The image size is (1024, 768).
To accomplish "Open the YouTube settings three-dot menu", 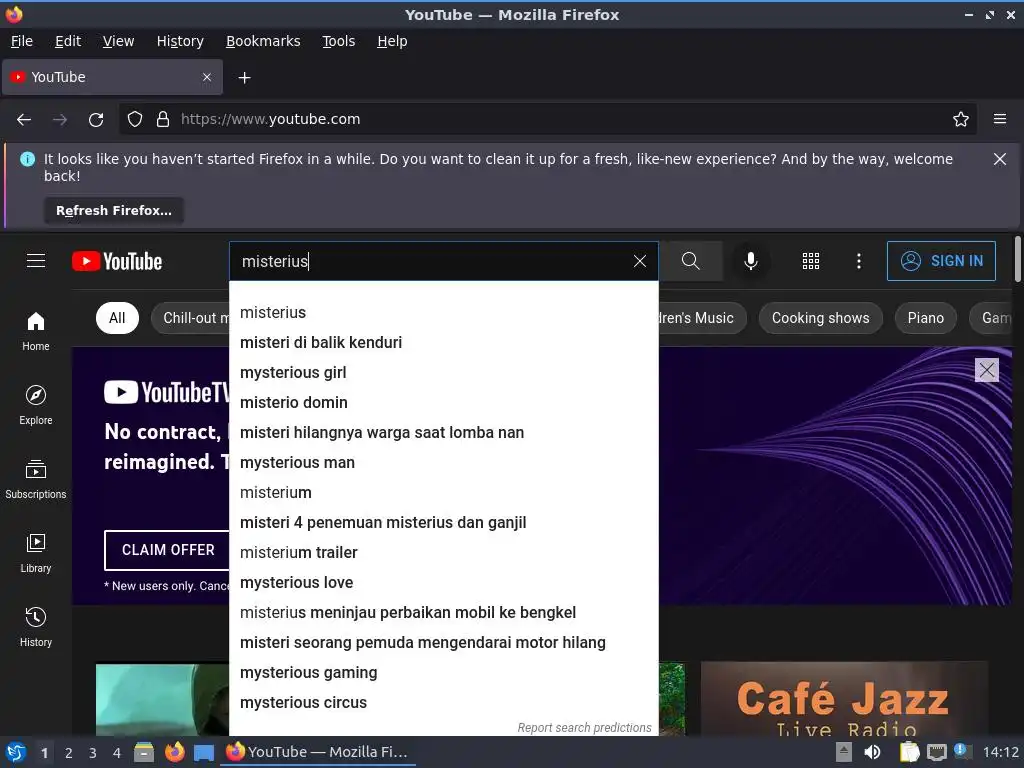I will tap(859, 261).
